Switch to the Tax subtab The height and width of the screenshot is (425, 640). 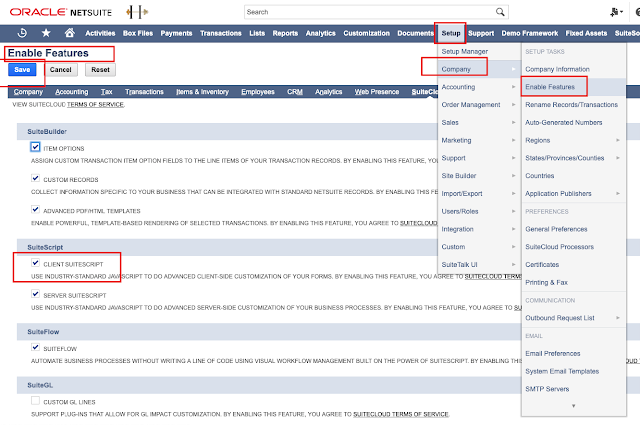(107, 91)
